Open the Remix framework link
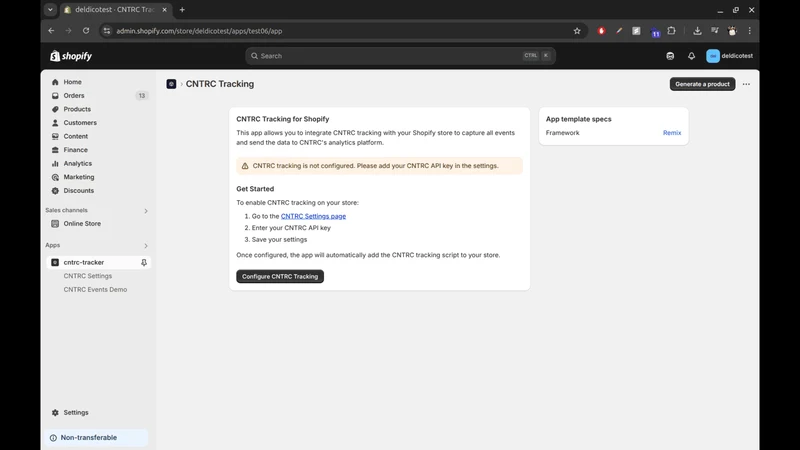Screen dimensions: 800x450 (671, 133)
